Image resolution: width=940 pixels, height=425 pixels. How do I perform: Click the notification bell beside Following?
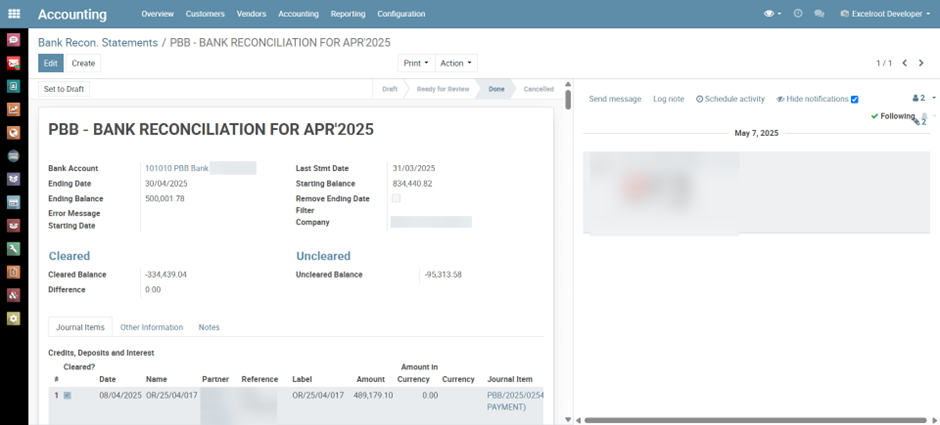coord(924,116)
